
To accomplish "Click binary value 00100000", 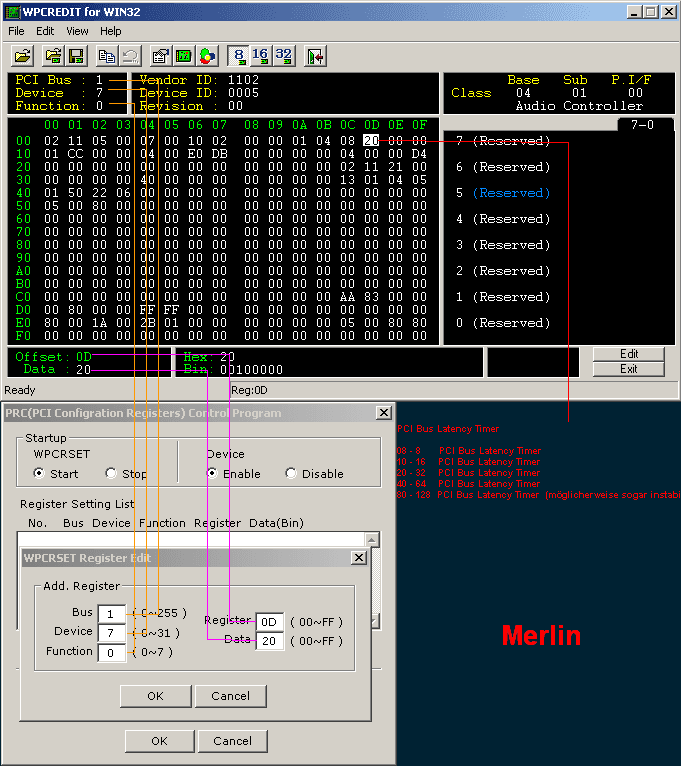I will pos(252,370).
